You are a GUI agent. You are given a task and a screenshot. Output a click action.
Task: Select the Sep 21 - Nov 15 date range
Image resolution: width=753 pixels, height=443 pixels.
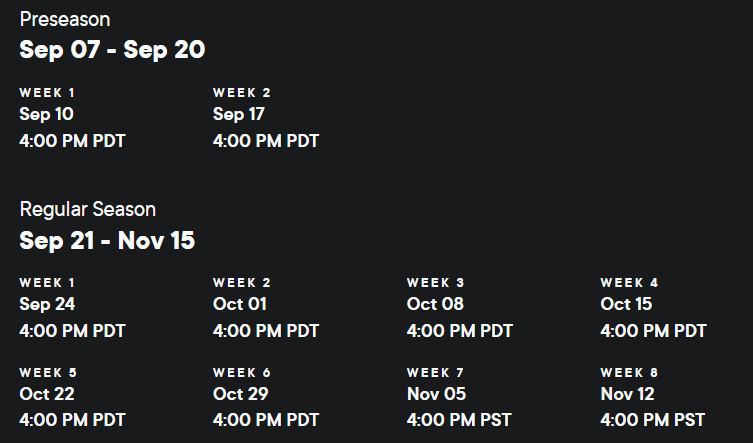(x=107, y=240)
